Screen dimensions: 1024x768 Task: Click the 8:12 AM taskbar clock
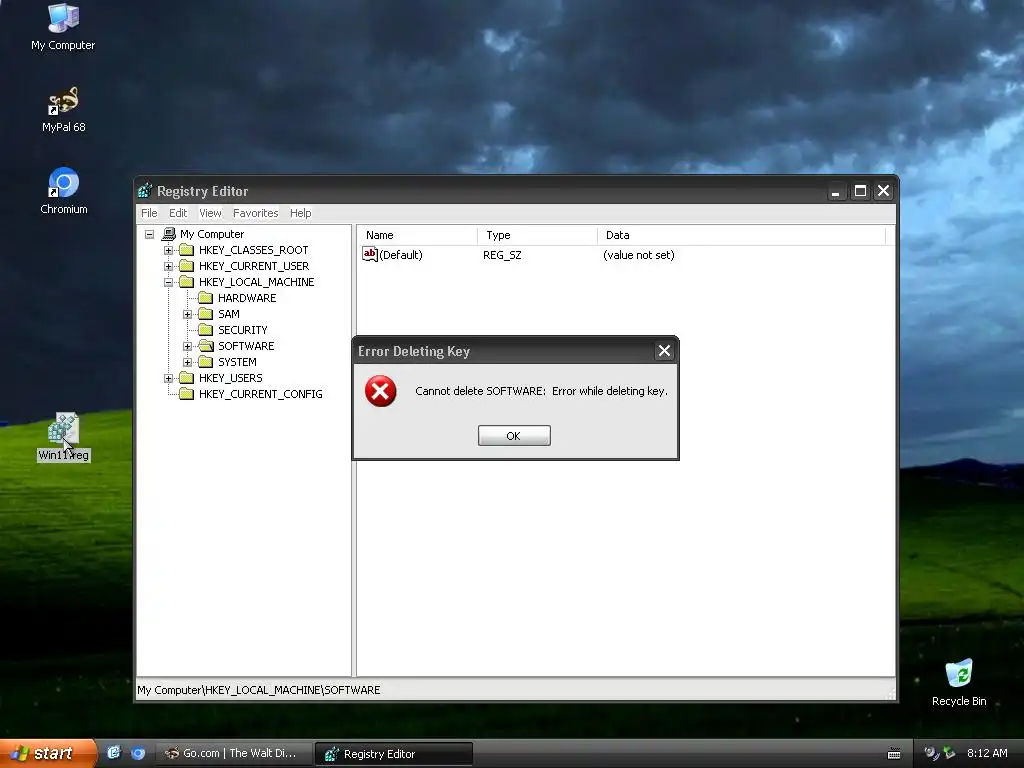(x=987, y=753)
